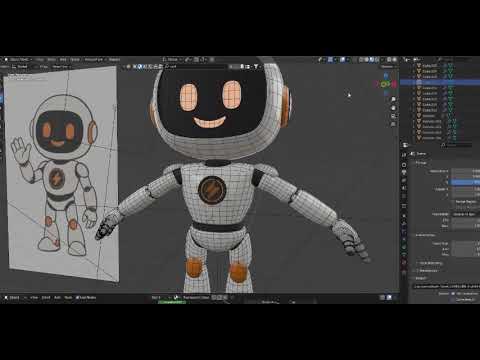Toggle the camera view icon beside viewport

(393, 116)
